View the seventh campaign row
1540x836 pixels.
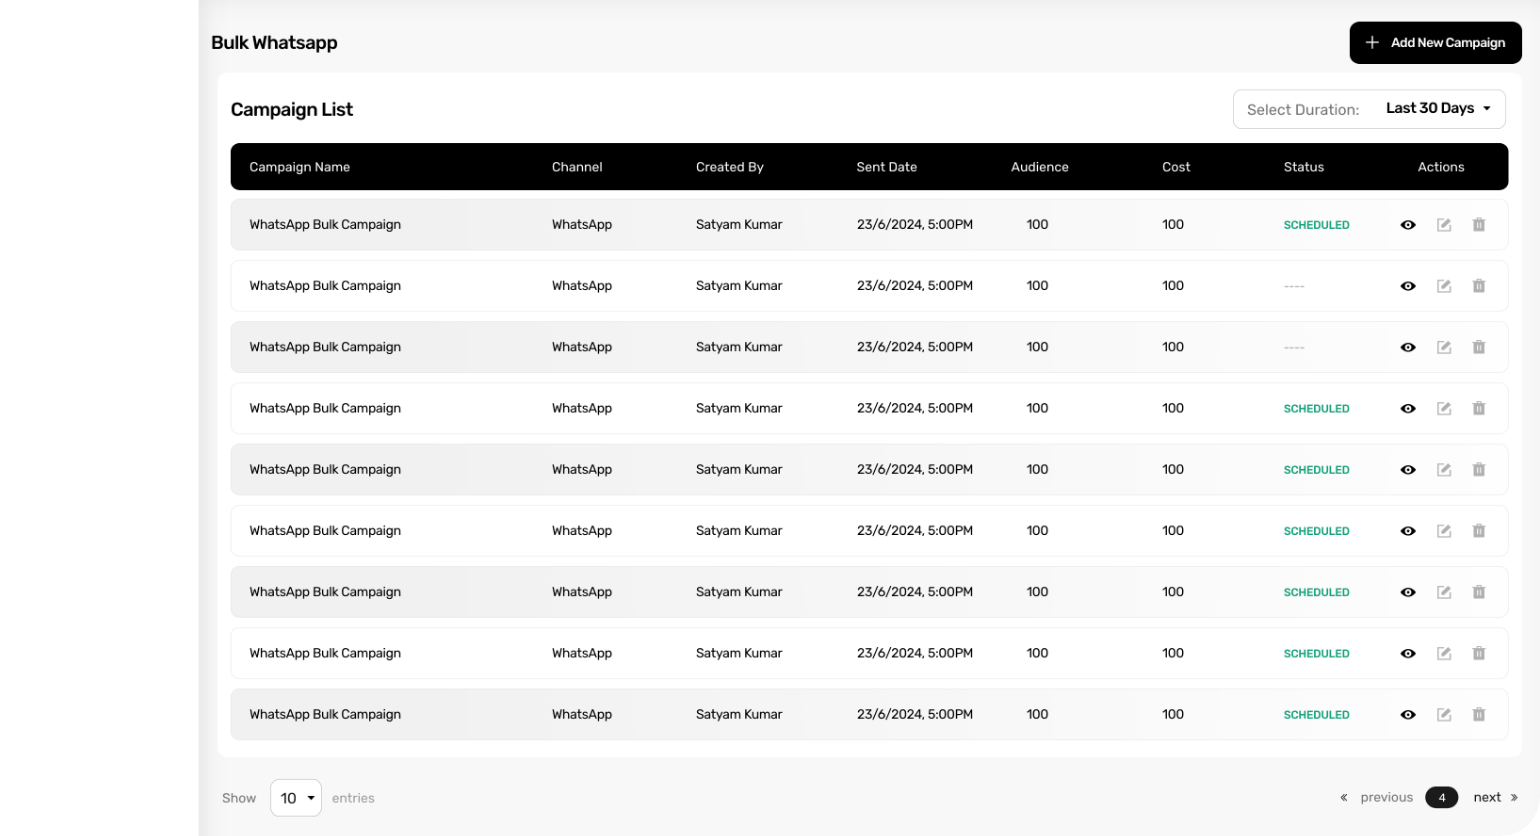[1408, 592]
